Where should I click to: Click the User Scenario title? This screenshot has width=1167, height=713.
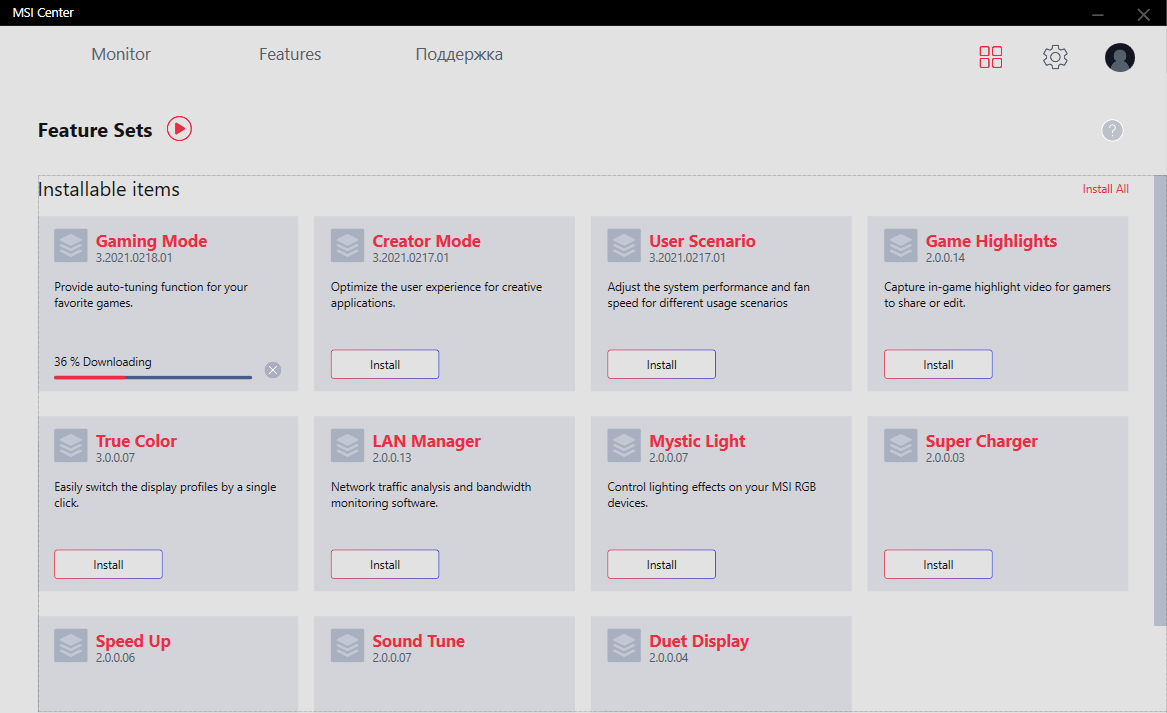click(x=702, y=241)
